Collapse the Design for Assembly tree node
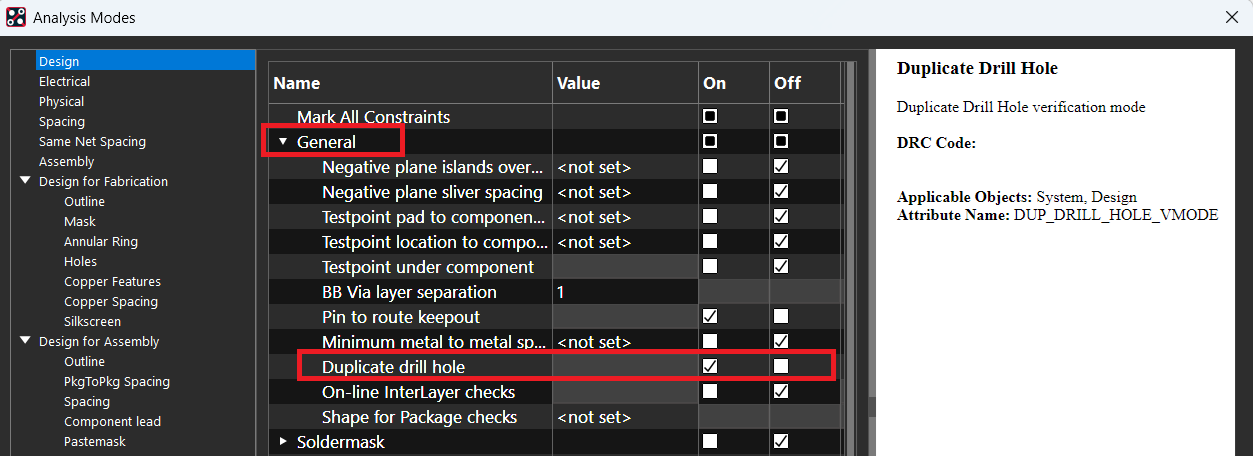This screenshot has width=1253, height=456. point(24,341)
